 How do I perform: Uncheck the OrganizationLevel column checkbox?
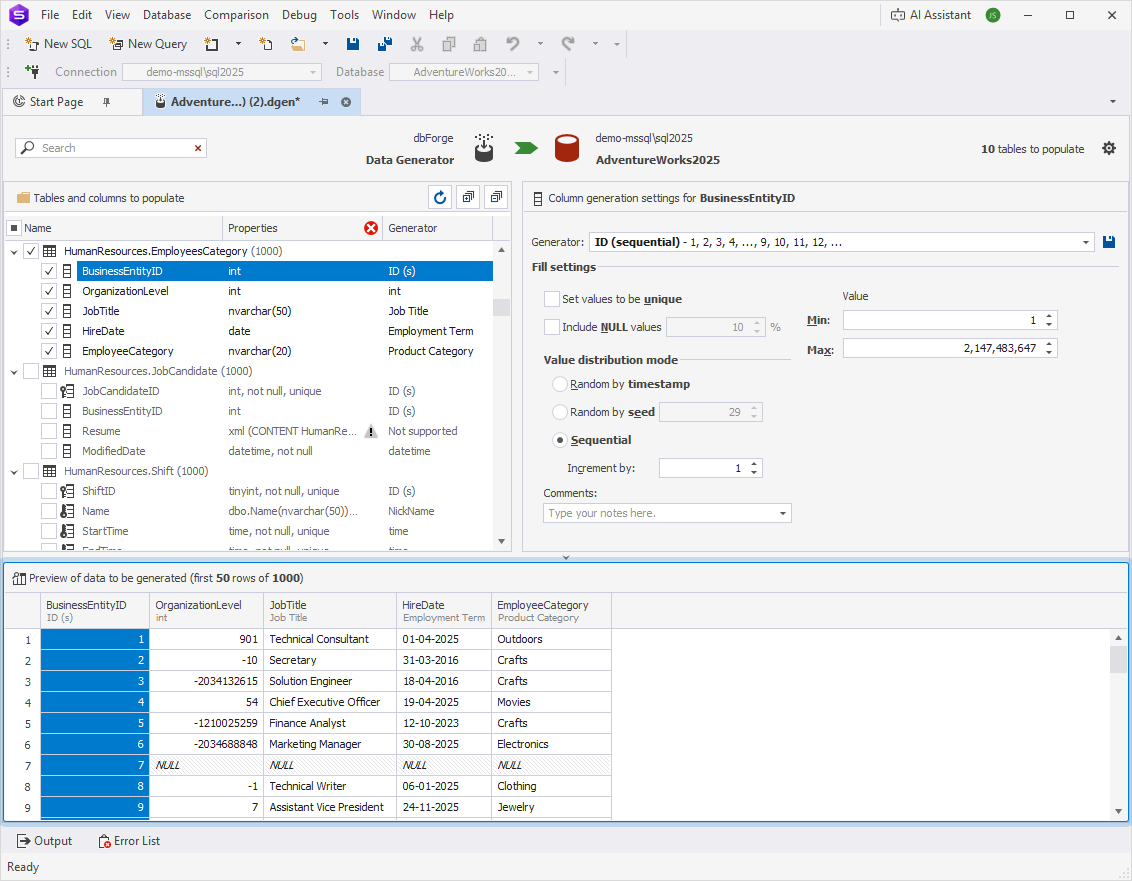[48, 291]
